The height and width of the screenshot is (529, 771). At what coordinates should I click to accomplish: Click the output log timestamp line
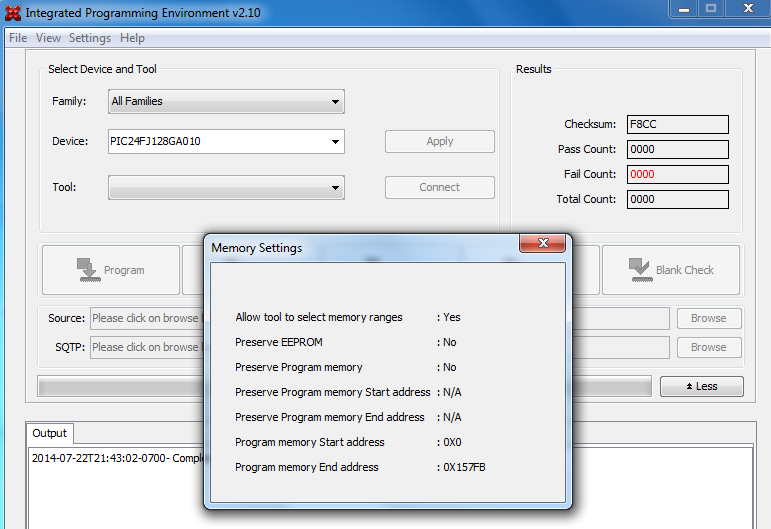[x=118, y=458]
